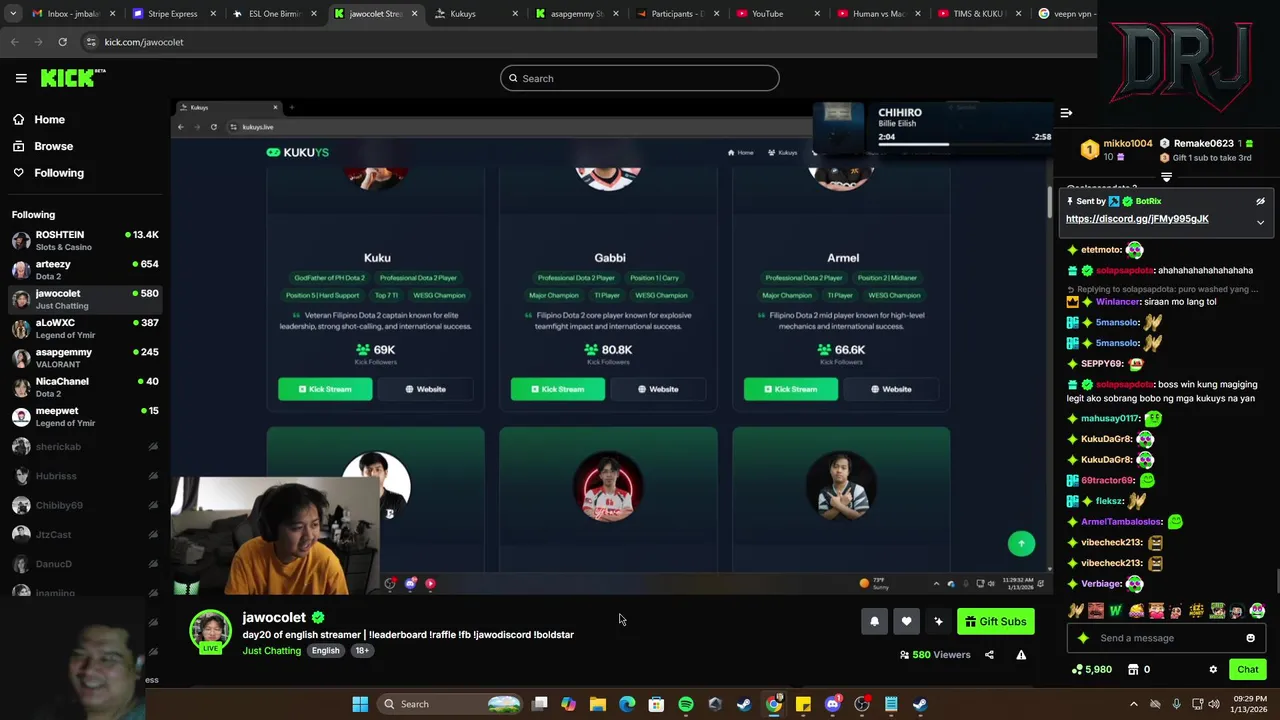The width and height of the screenshot is (1280, 720).
Task: Click the English language tag
Action: [325, 651]
